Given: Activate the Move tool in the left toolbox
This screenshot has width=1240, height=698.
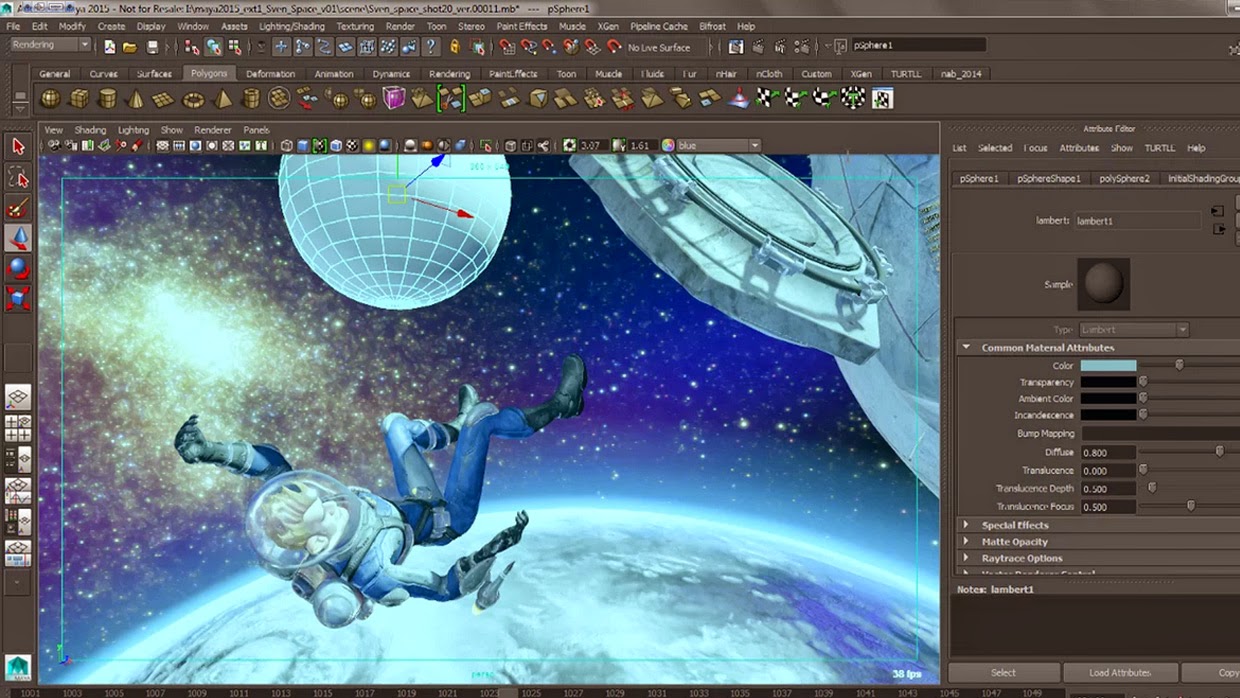Looking at the screenshot, I should (x=17, y=237).
